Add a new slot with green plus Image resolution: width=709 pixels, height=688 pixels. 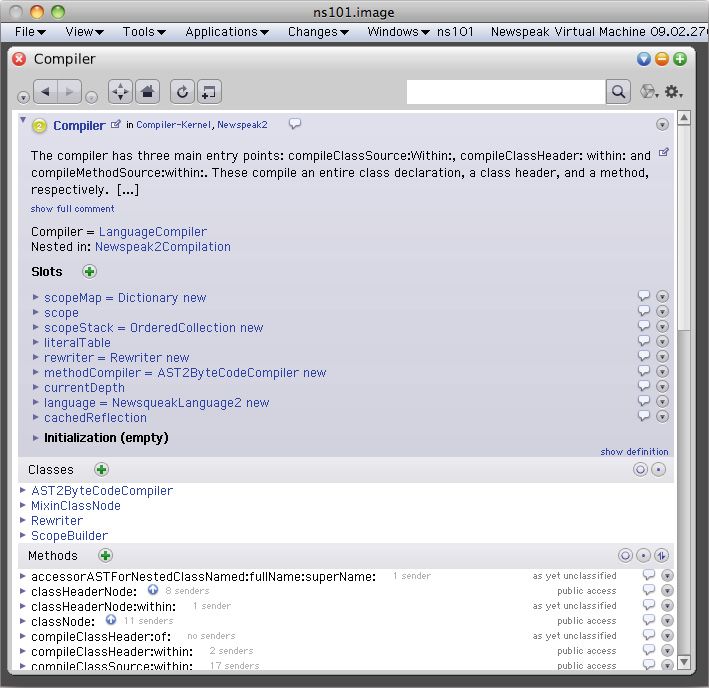click(x=90, y=272)
